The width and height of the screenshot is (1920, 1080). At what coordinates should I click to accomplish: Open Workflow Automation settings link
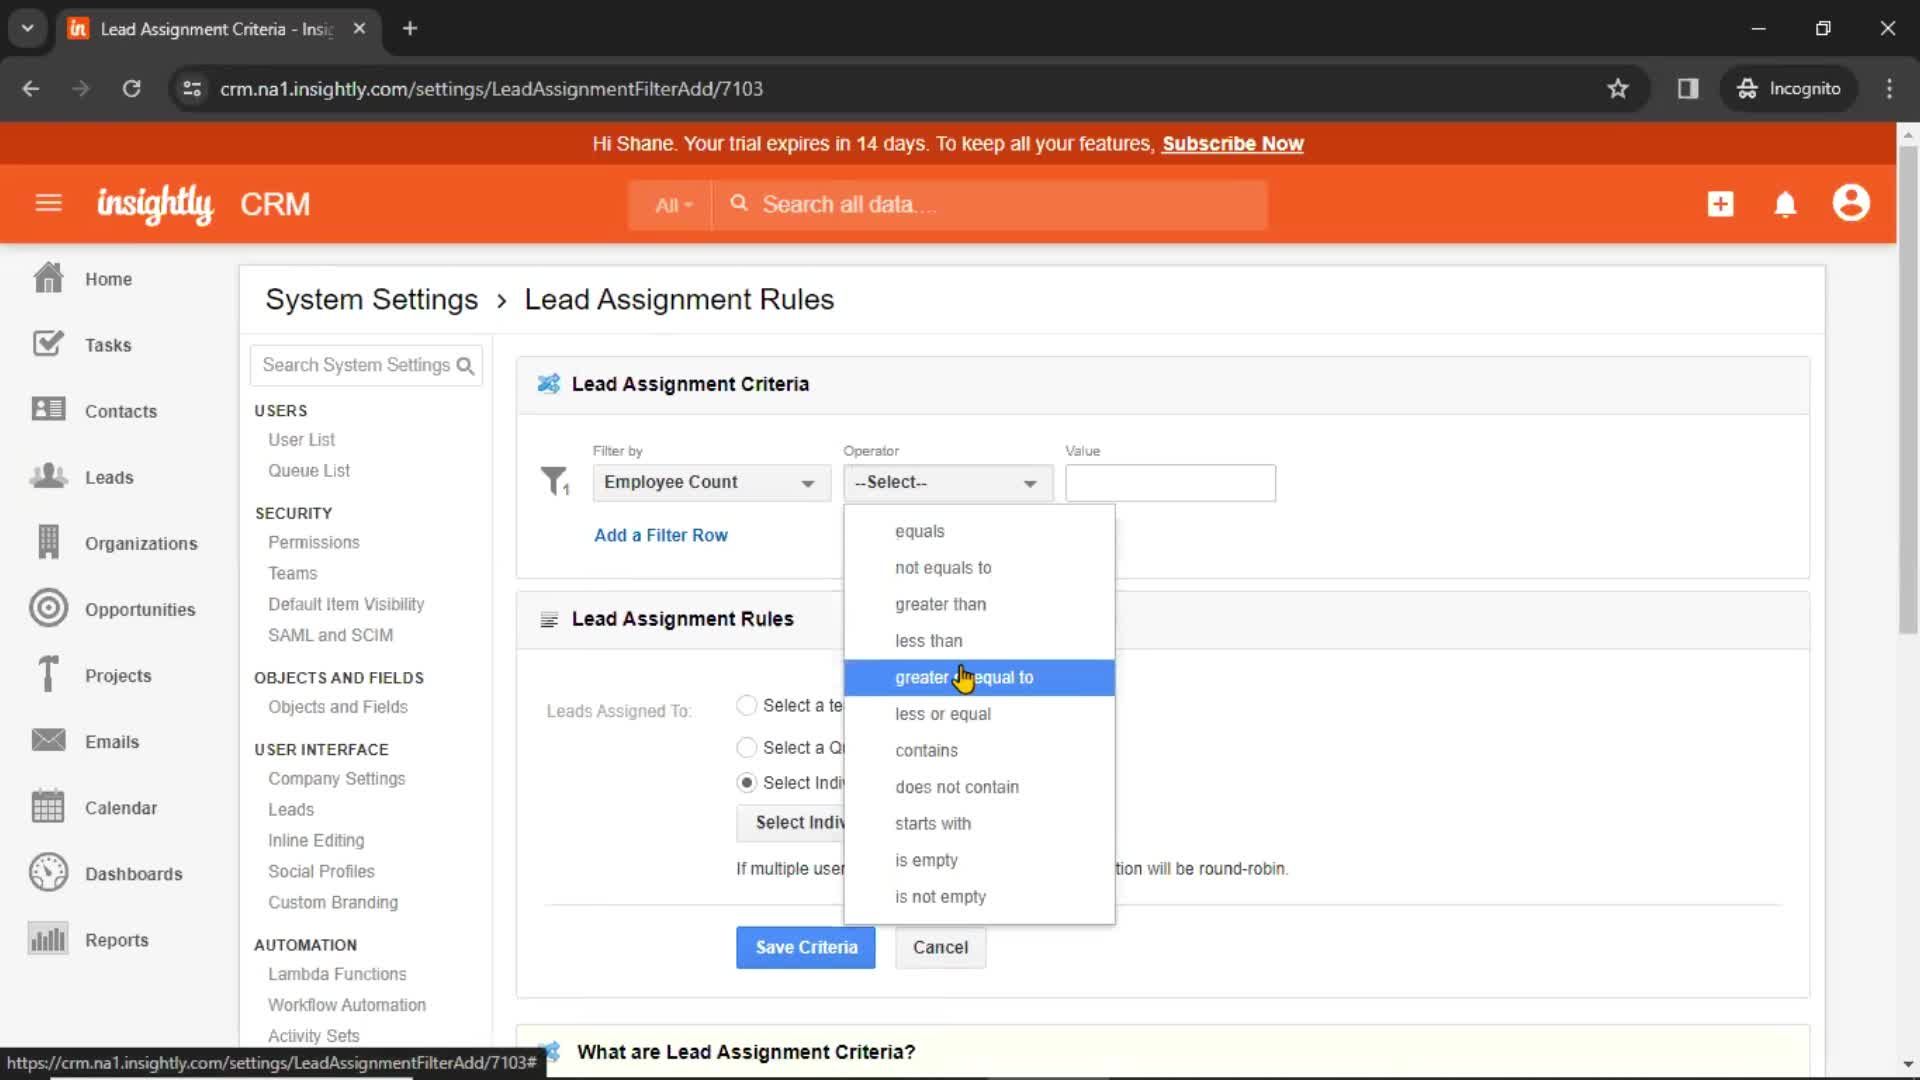click(347, 1005)
